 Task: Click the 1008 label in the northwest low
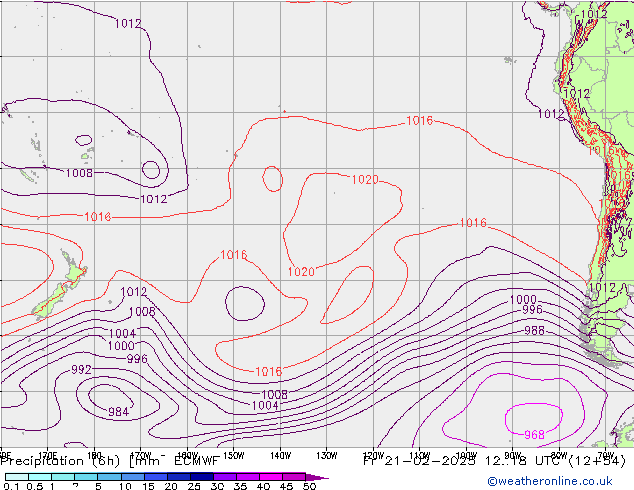(79, 173)
